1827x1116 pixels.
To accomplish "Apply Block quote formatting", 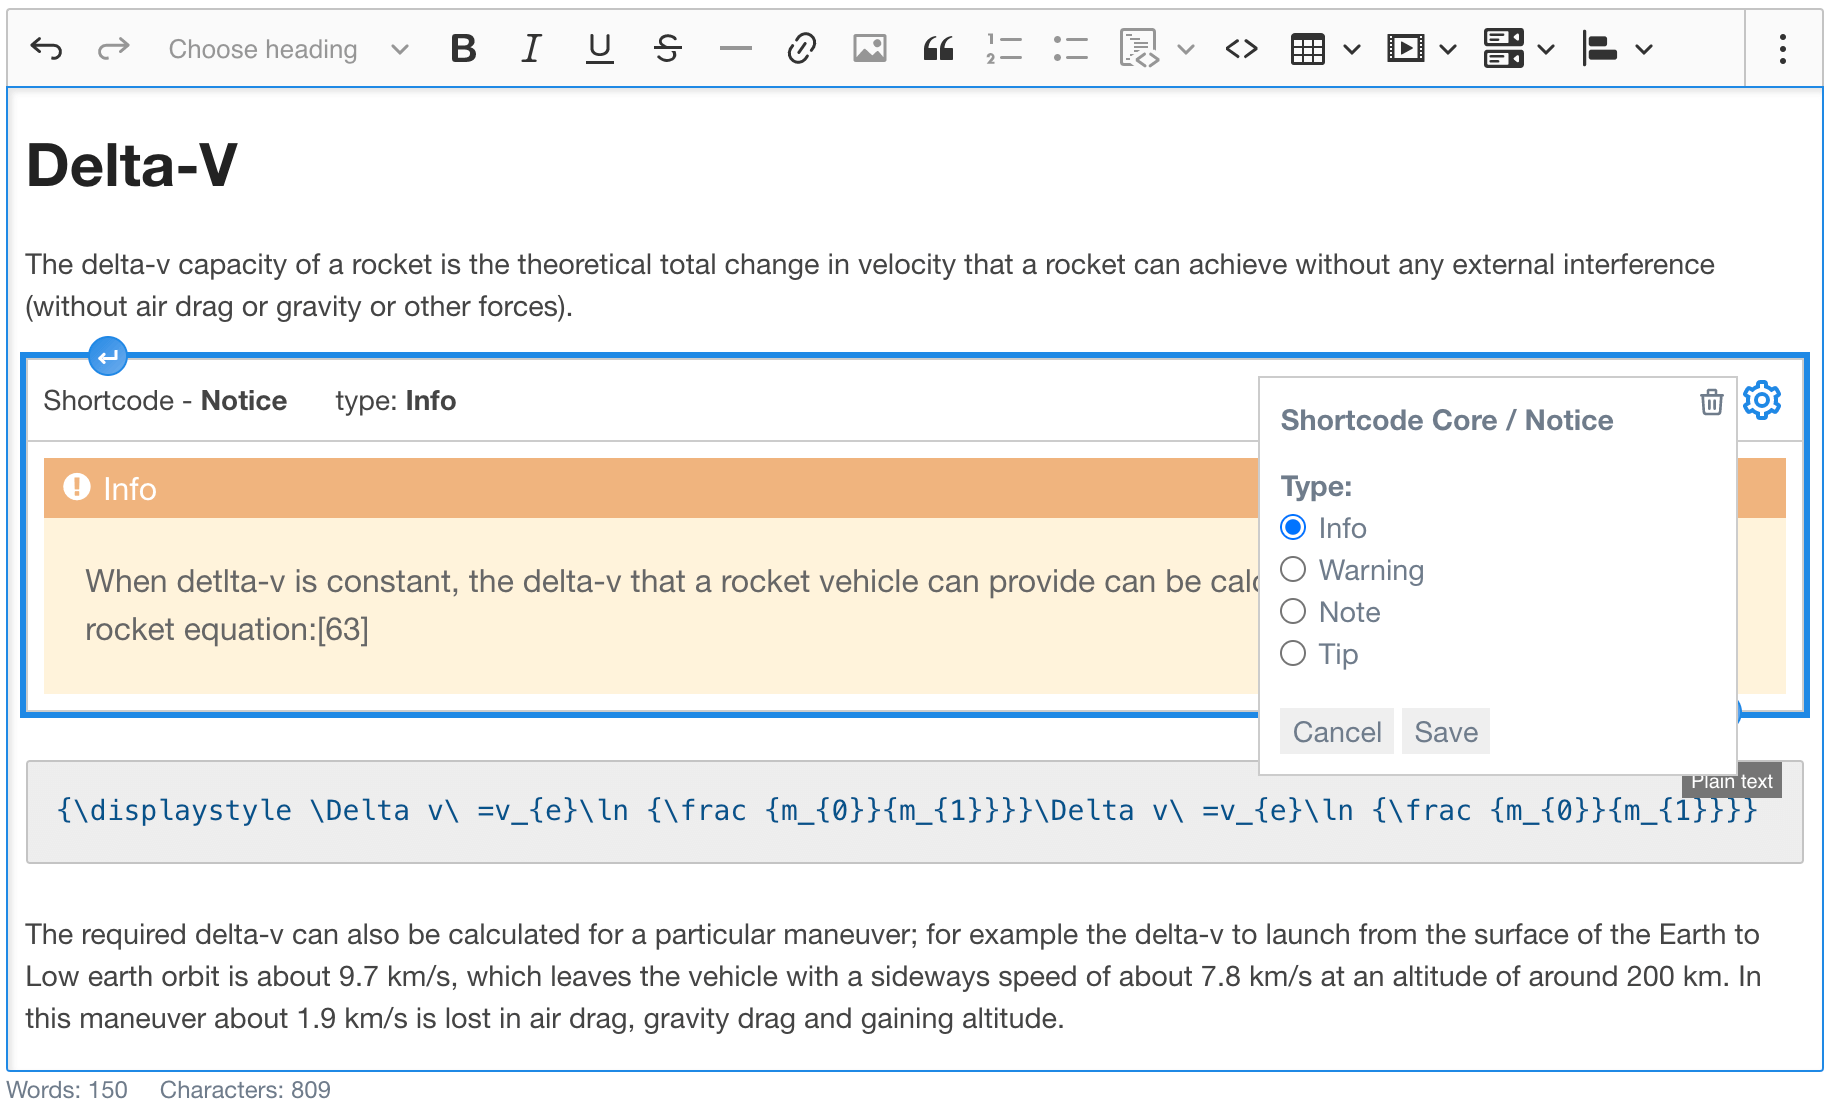I will coord(938,48).
